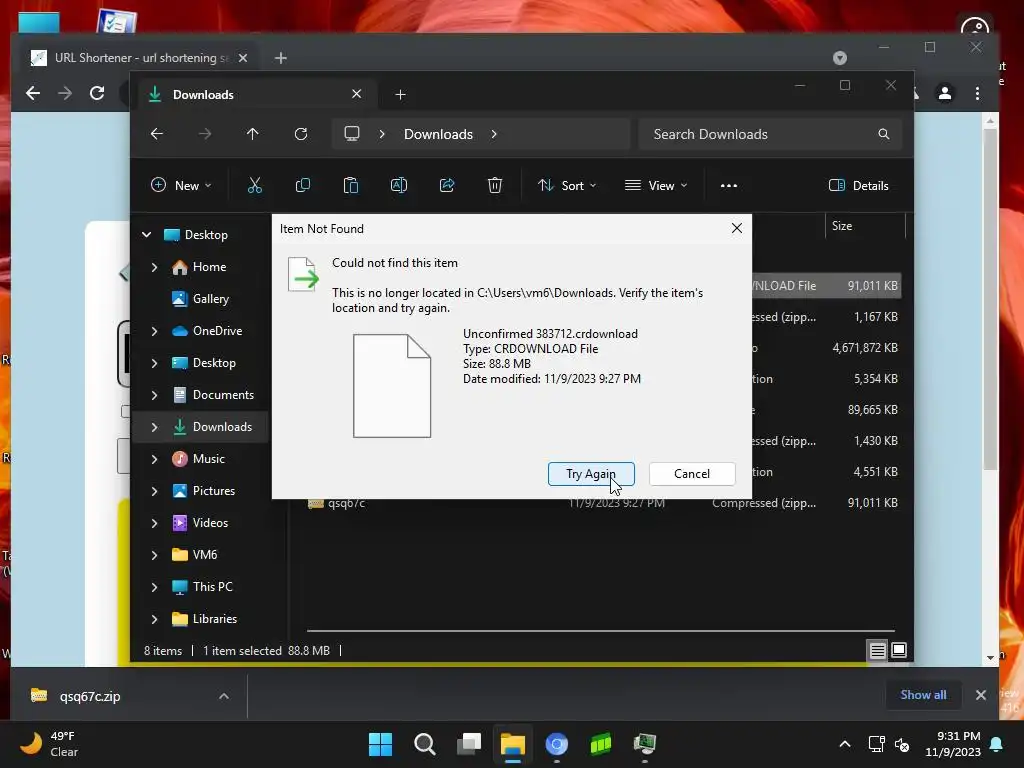
Task: Click Show all downloads
Action: click(x=923, y=695)
